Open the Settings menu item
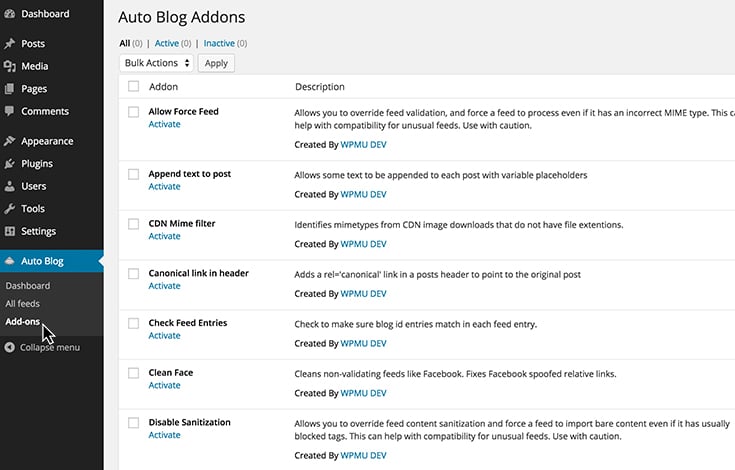The image size is (735, 470). click(38, 231)
